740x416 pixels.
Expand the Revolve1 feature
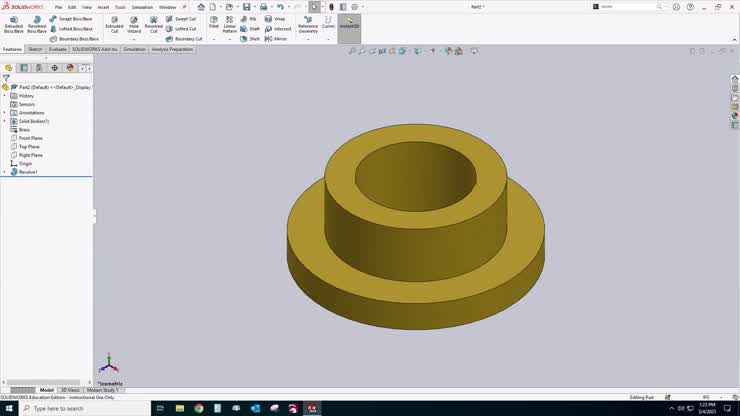click(5, 172)
